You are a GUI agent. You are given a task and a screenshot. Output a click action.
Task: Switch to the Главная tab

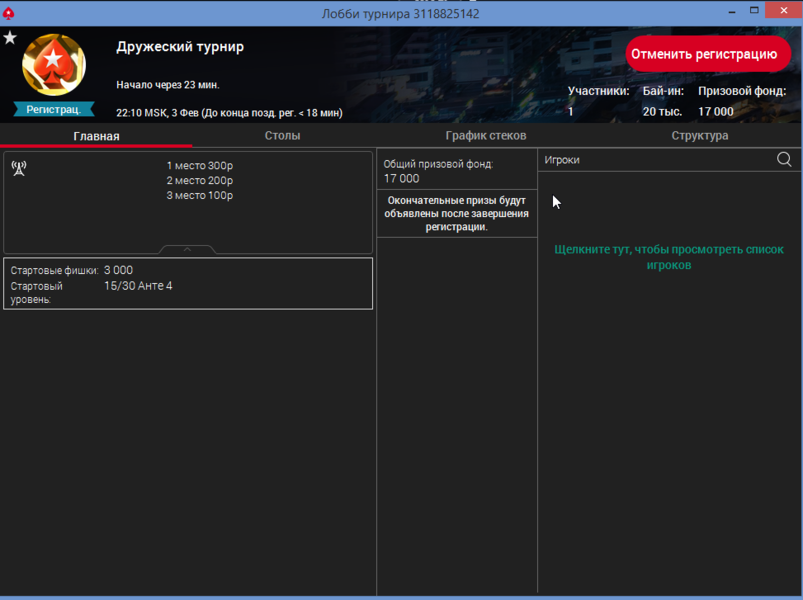pyautogui.click(x=96, y=136)
